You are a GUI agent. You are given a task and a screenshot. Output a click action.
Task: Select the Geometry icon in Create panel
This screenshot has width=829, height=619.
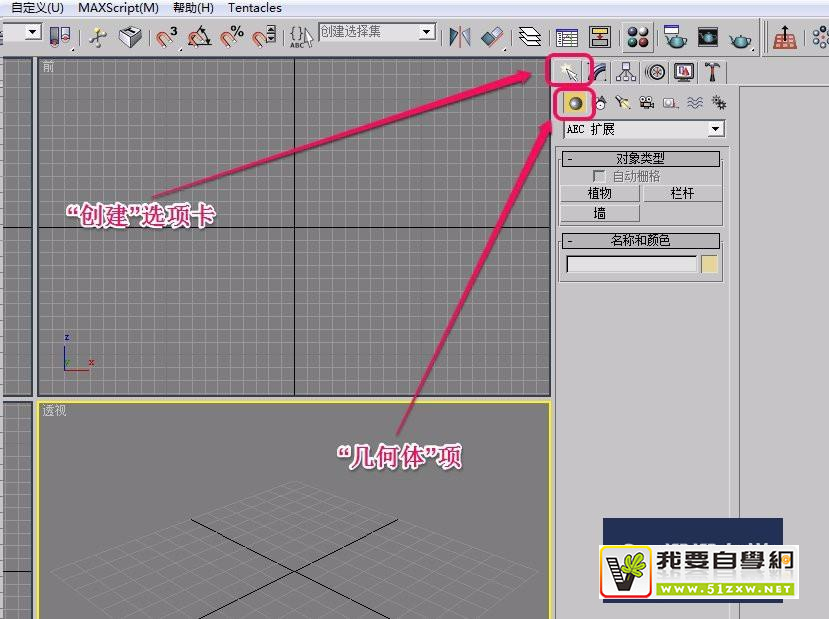(x=576, y=102)
